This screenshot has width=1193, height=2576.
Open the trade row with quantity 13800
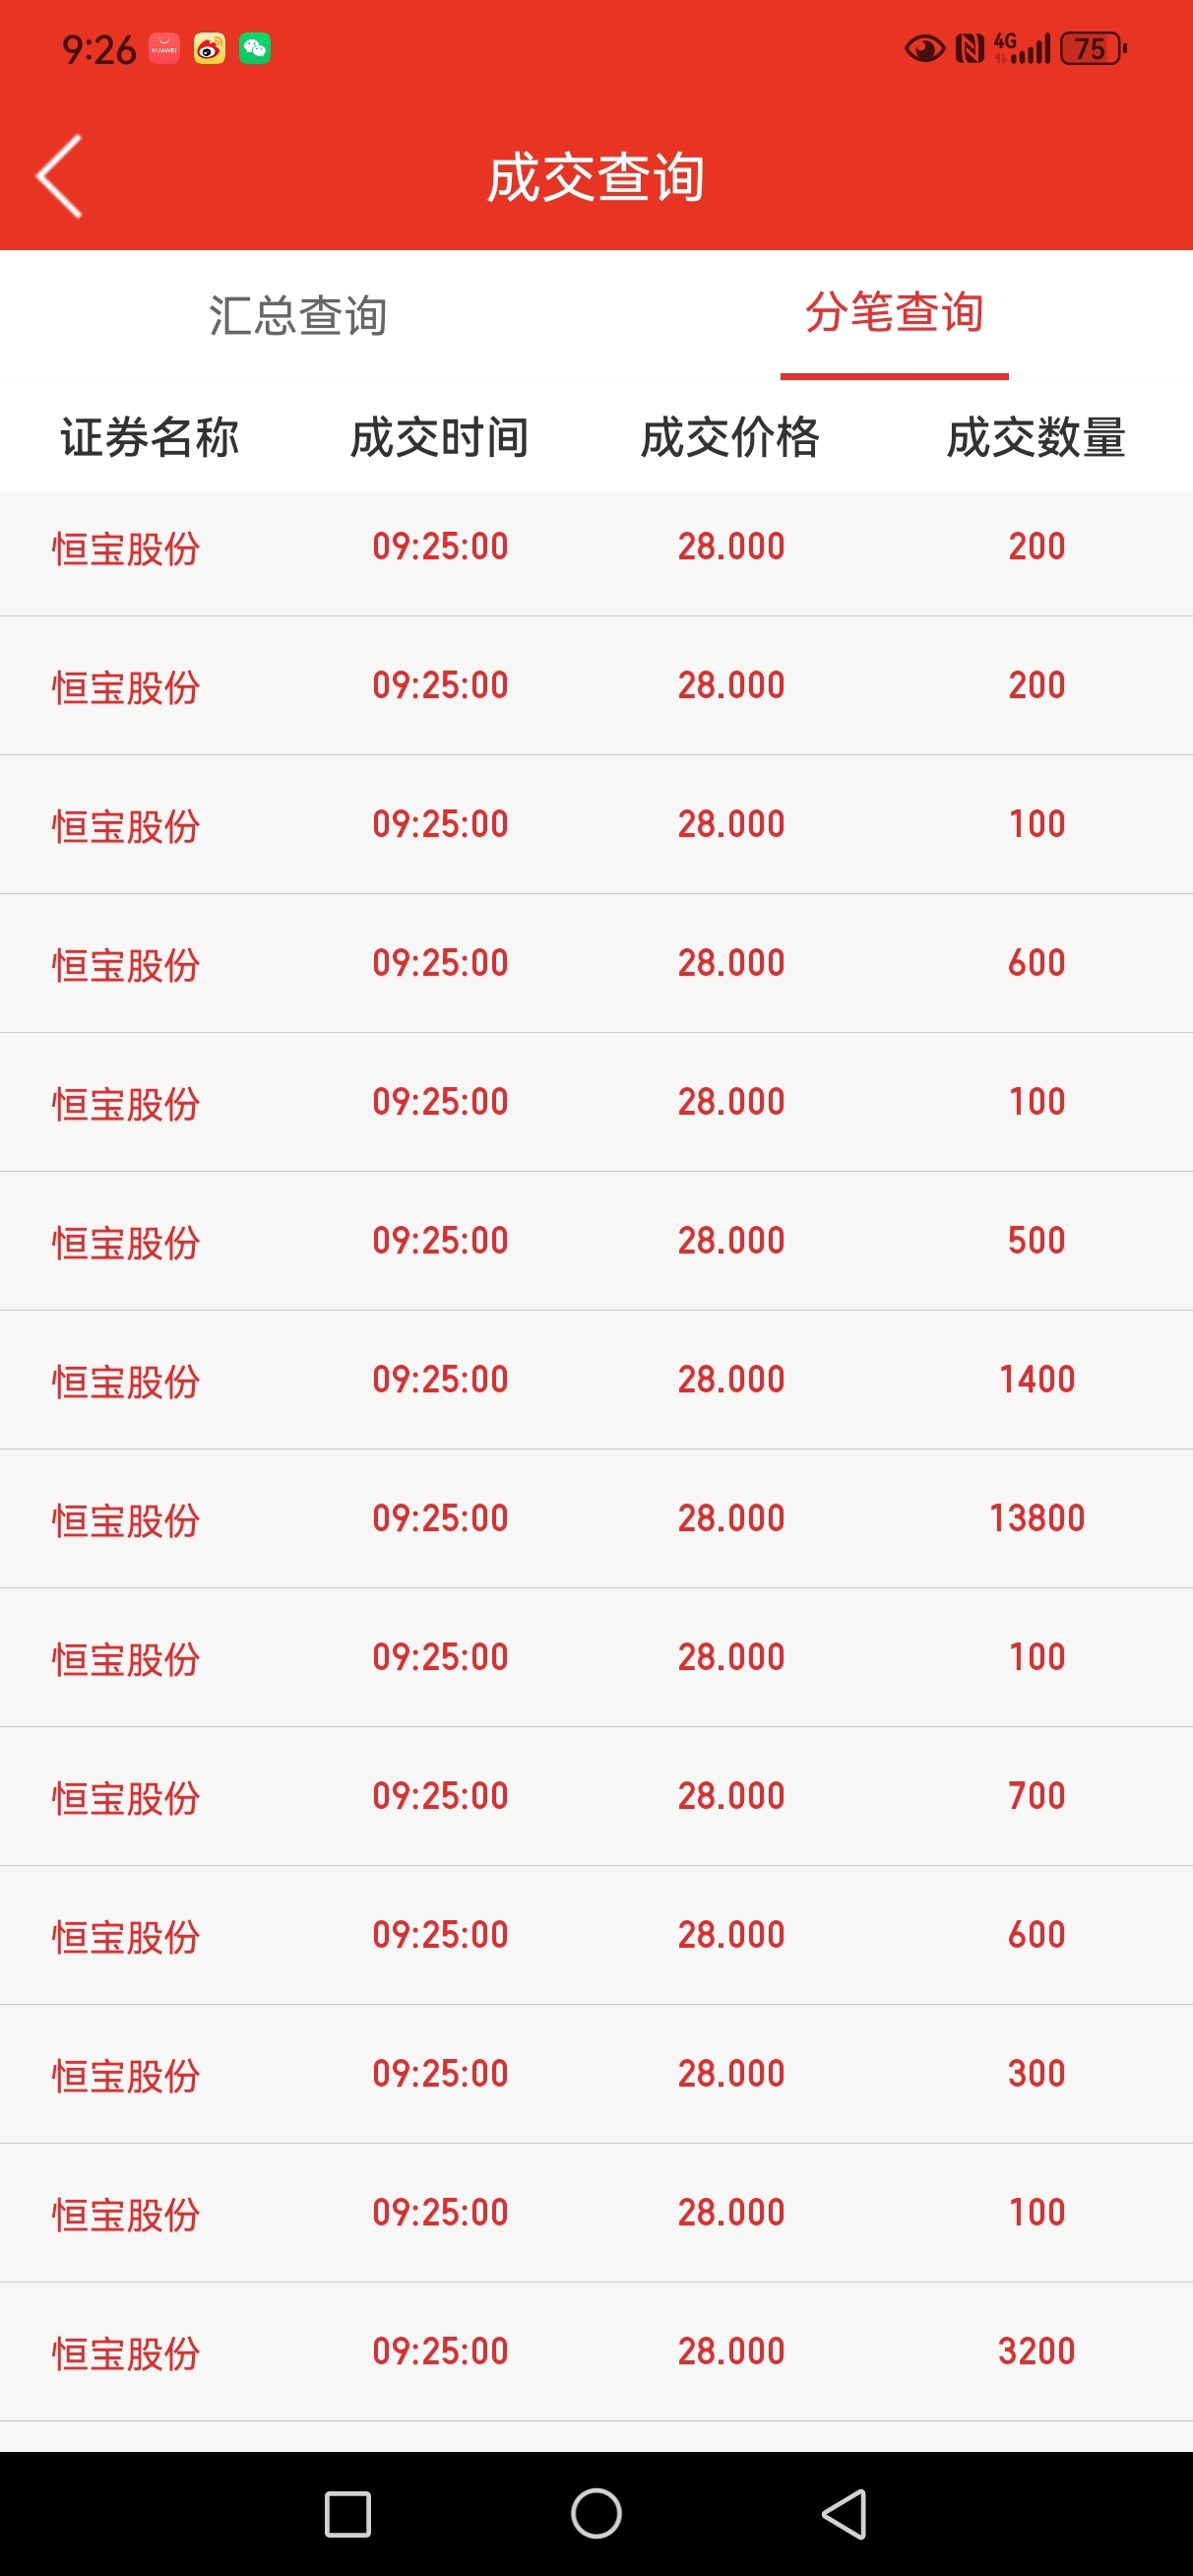point(596,1518)
